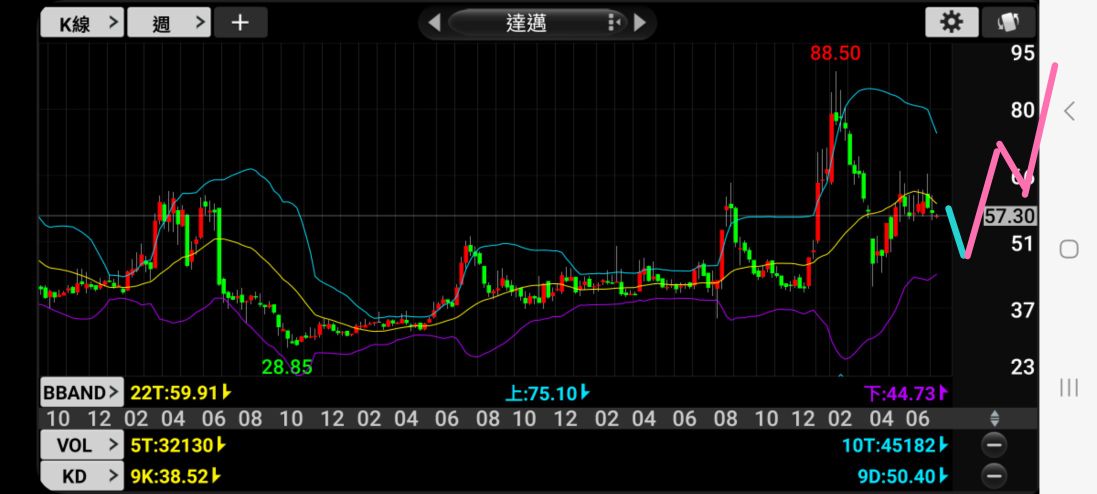This screenshot has width=1097, height=494.
Task: Tap the 88.50 high price marker
Action: pos(835,53)
